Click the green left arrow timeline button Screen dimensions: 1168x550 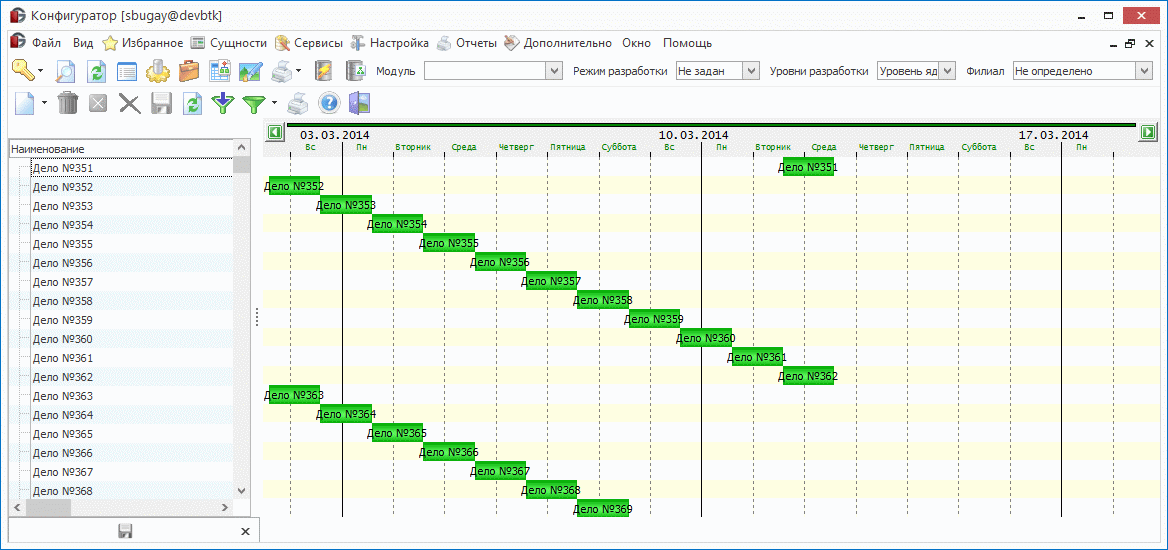coord(274,132)
